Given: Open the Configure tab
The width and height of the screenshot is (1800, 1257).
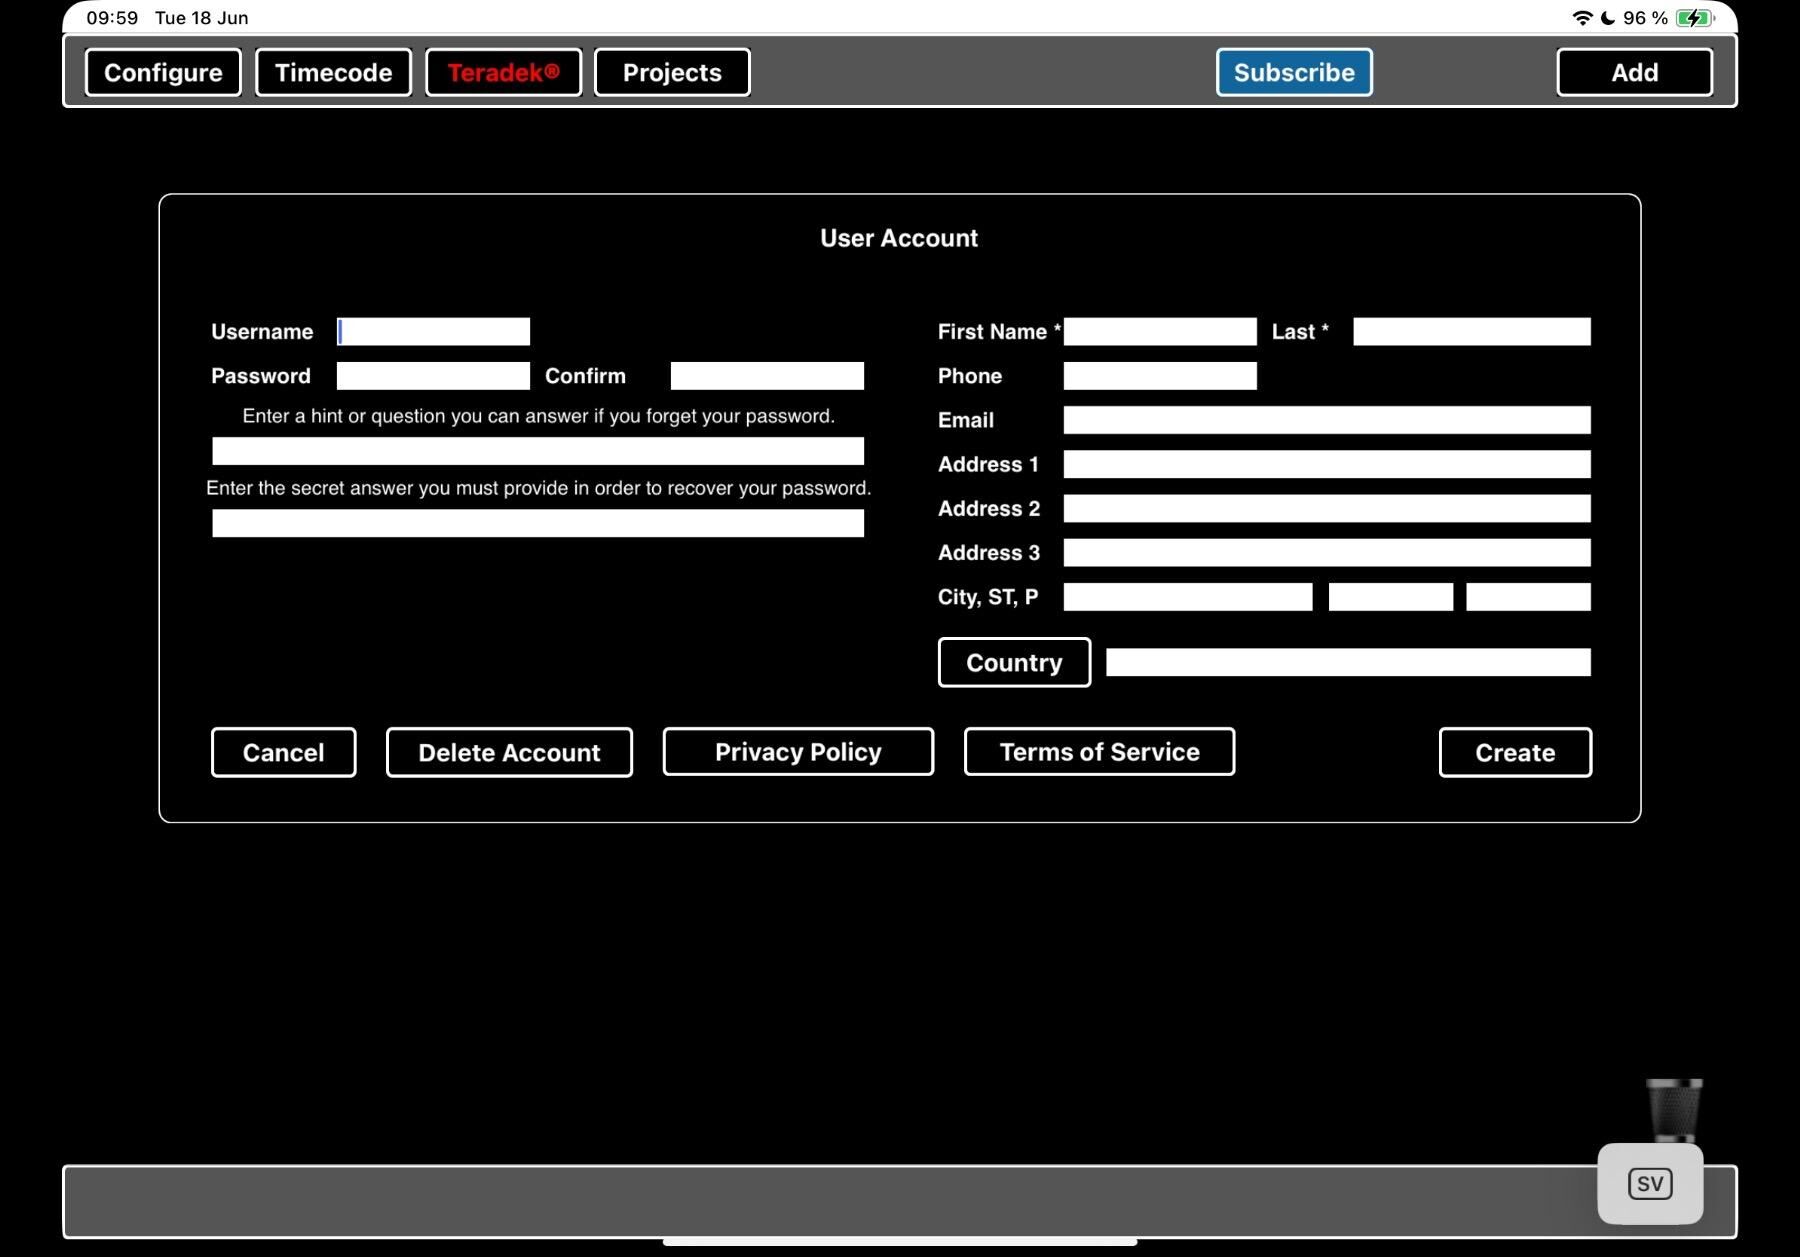Looking at the screenshot, I should coord(163,72).
